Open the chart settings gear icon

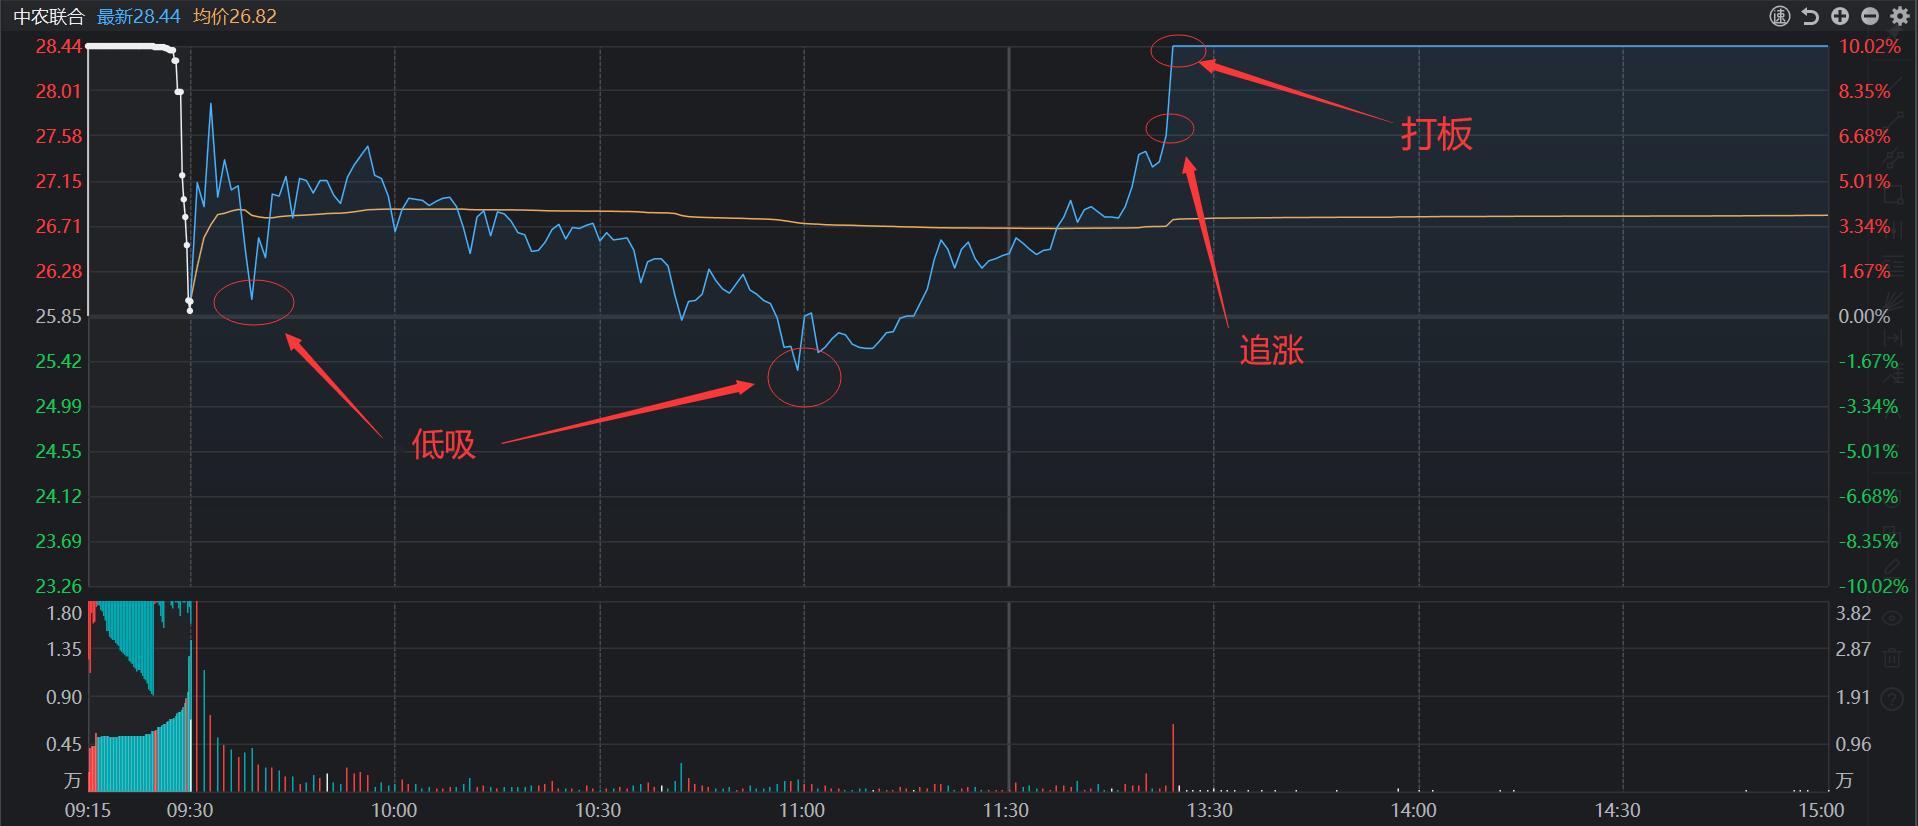(x=1899, y=16)
